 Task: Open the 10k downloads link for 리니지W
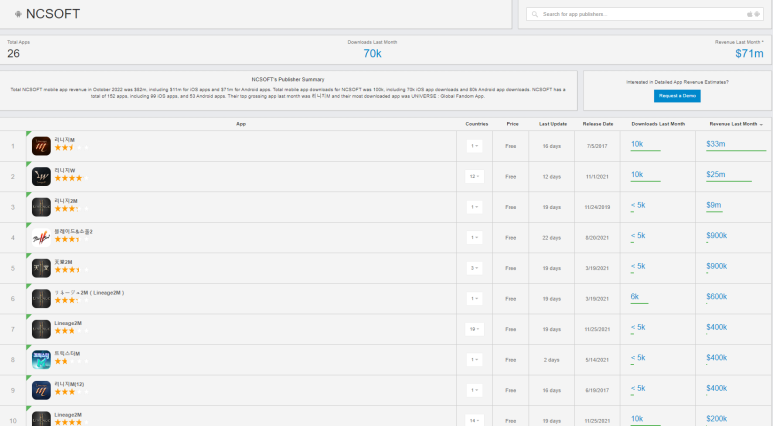[637, 175]
